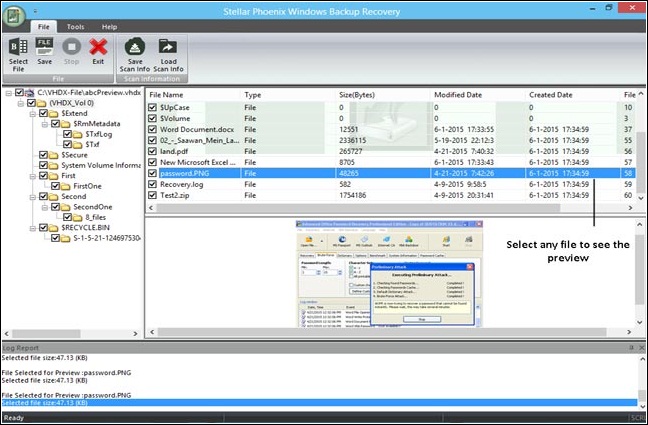The image size is (648, 425).
Task: Click the VHDX_Vol 0 folder icon
Action: click(42, 103)
